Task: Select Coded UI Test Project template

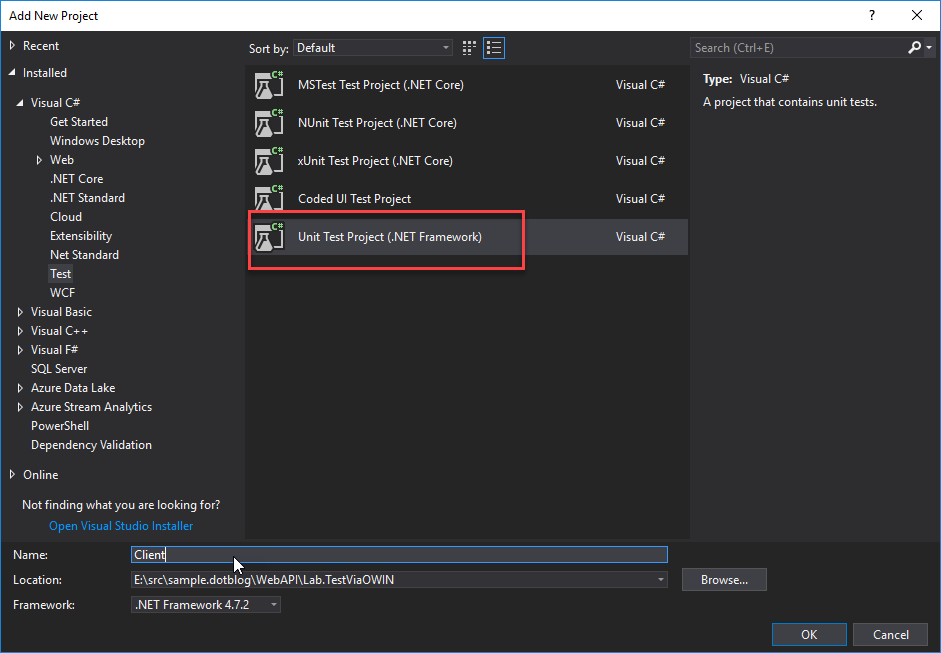Action: pyautogui.click(x=467, y=199)
